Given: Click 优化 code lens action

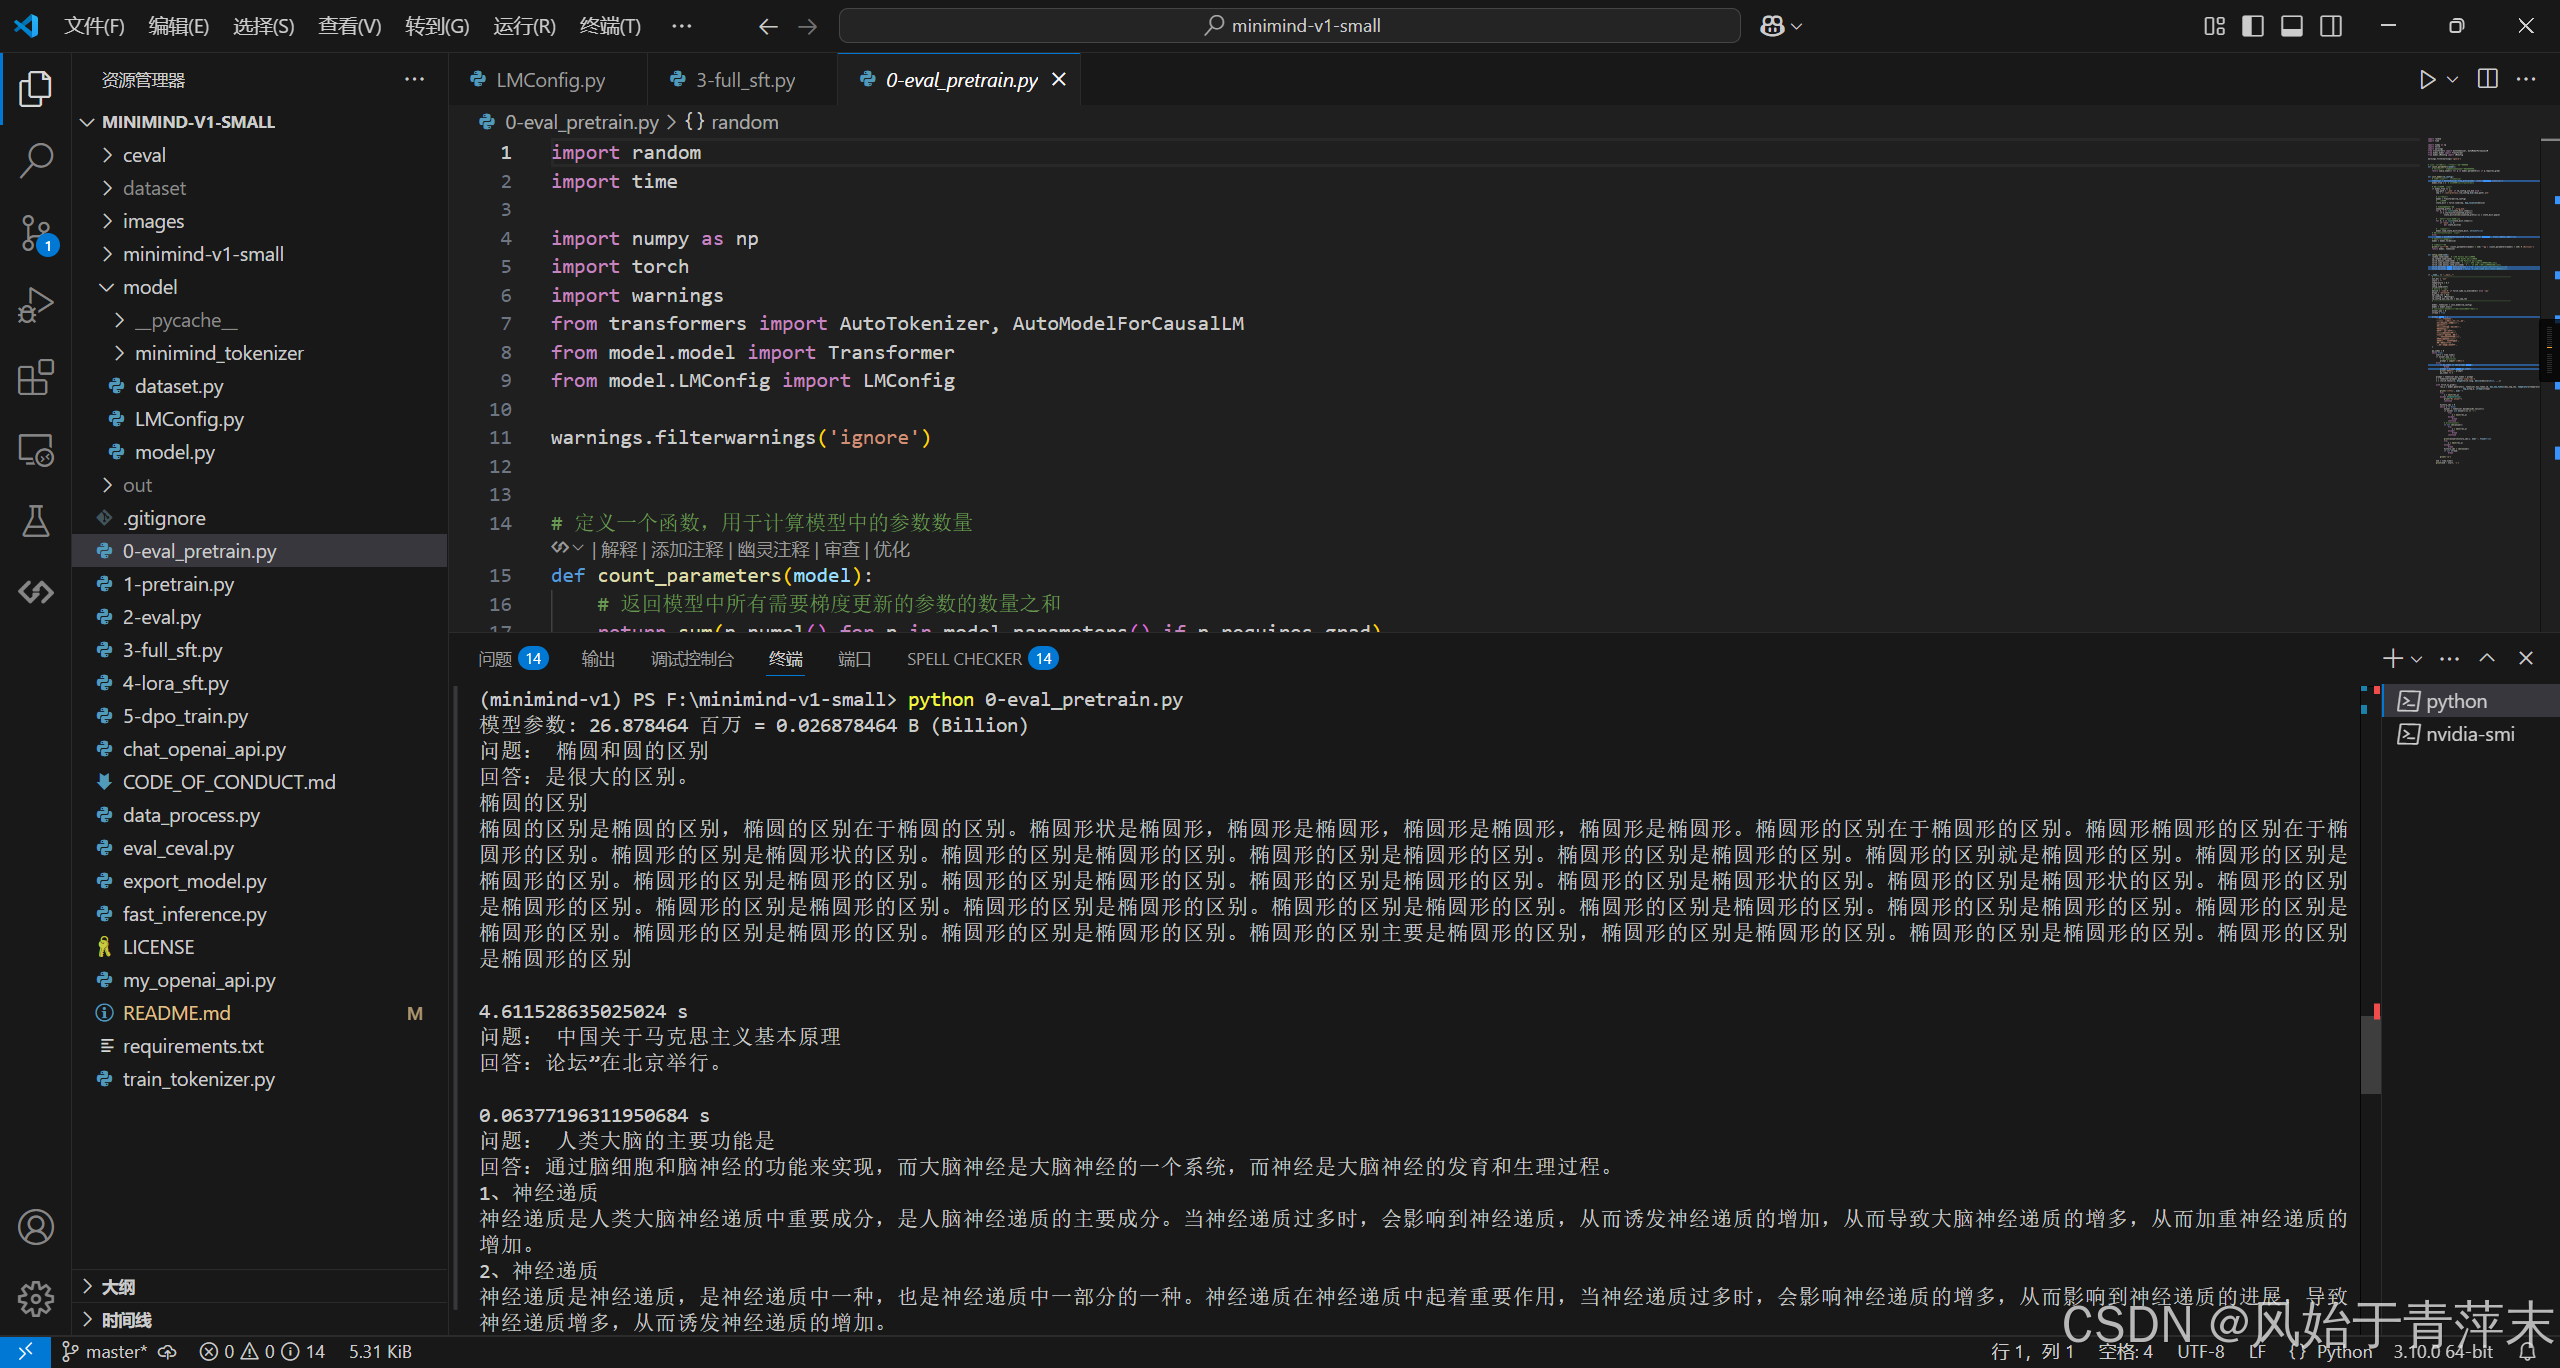Looking at the screenshot, I should [x=892, y=550].
